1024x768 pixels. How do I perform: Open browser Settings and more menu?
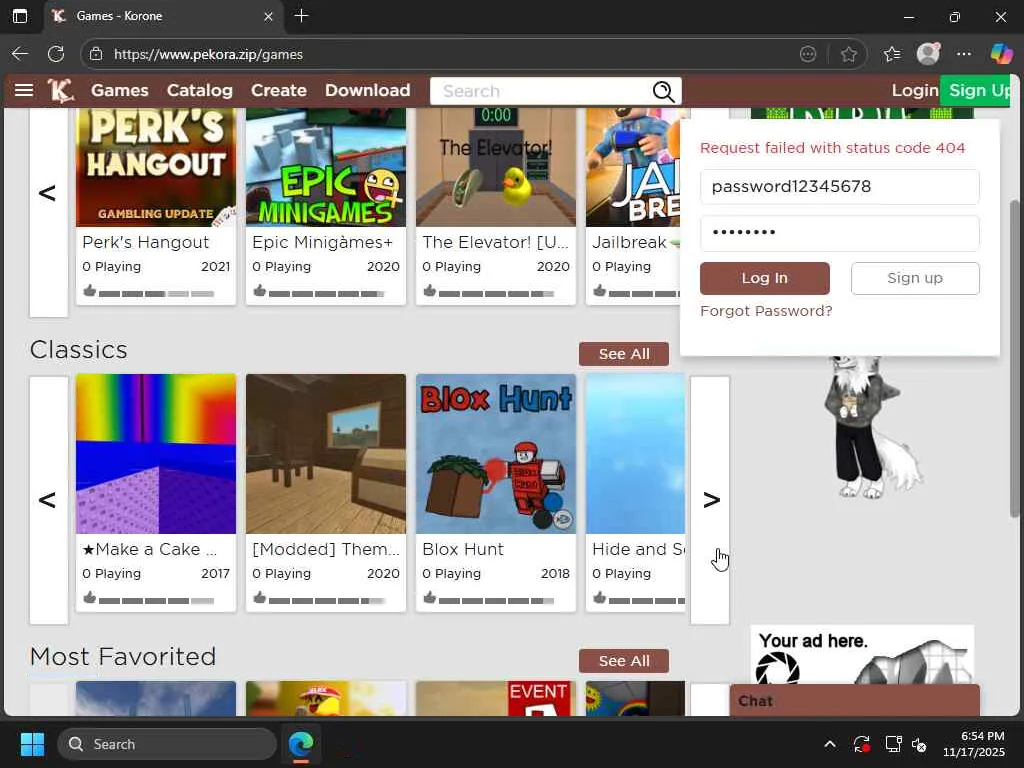(964, 54)
